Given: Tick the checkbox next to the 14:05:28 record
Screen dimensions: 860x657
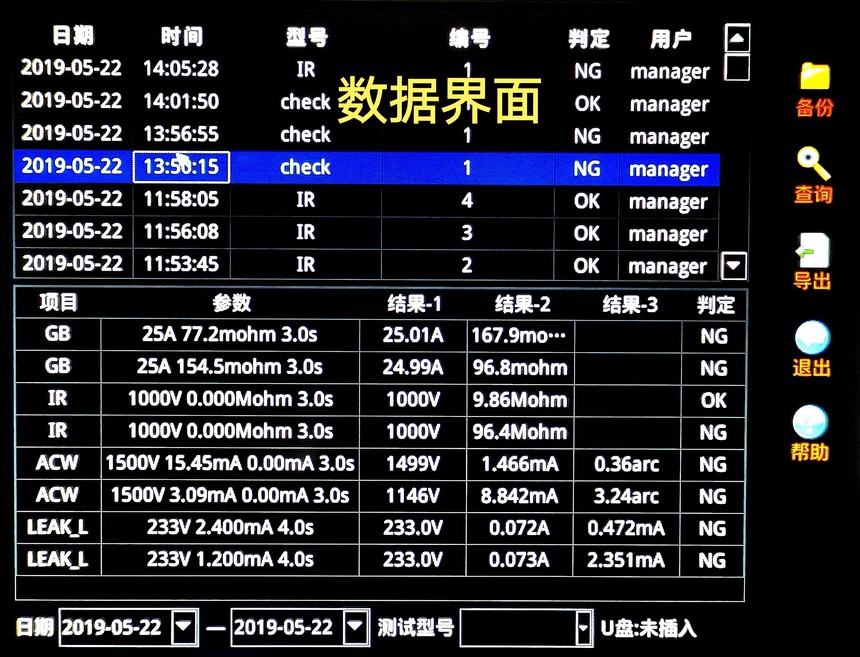Looking at the screenshot, I should (737, 68).
